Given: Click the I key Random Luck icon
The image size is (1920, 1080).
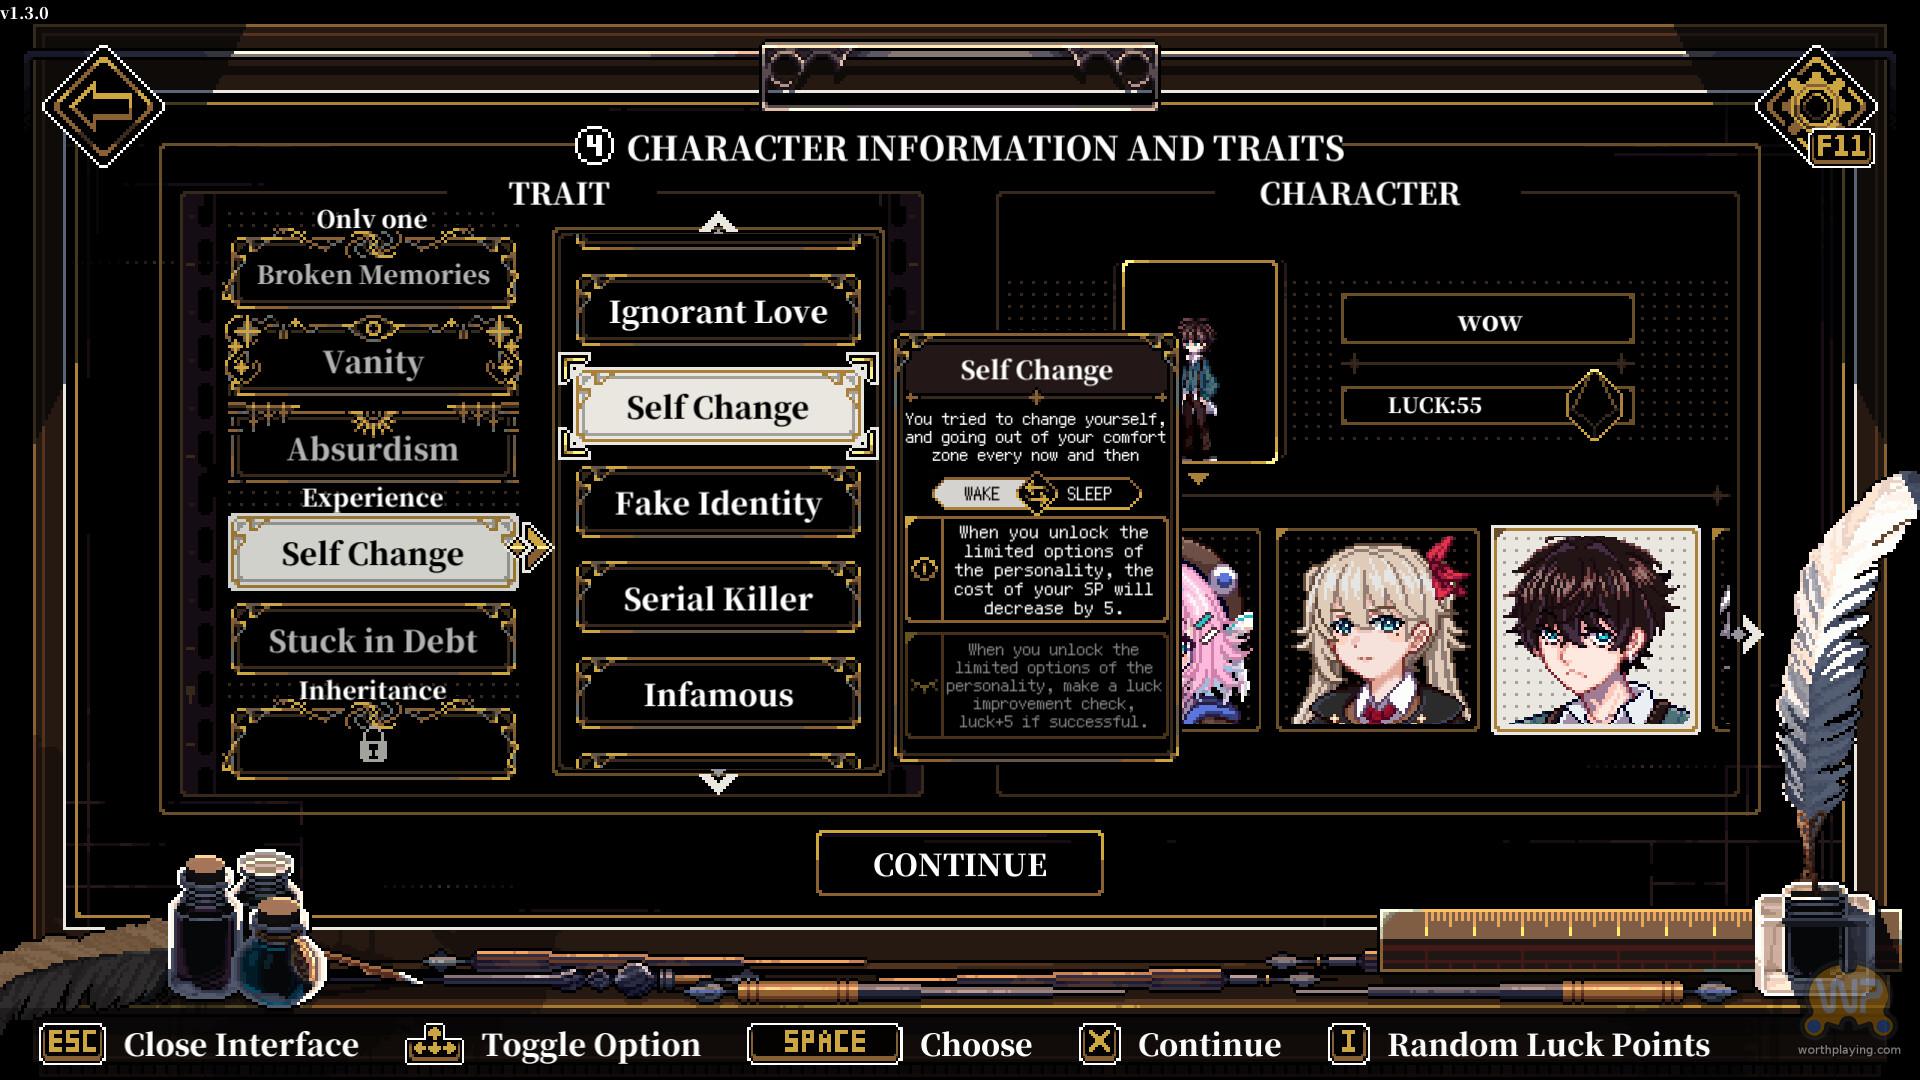Looking at the screenshot, I should (x=1348, y=1043).
